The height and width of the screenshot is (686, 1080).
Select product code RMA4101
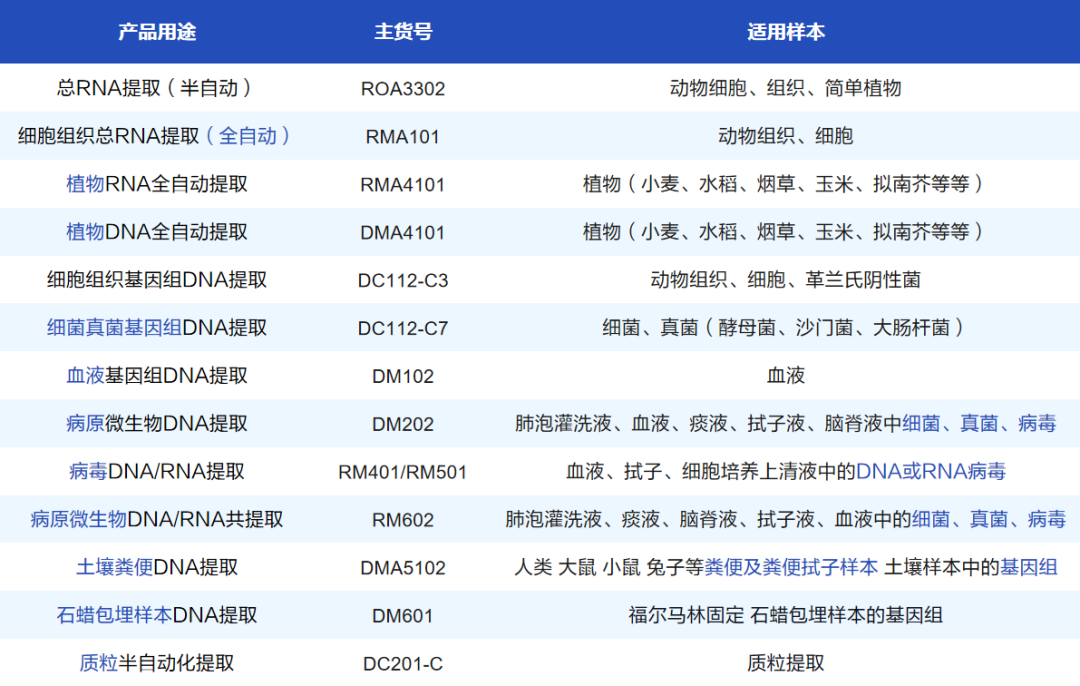click(403, 185)
